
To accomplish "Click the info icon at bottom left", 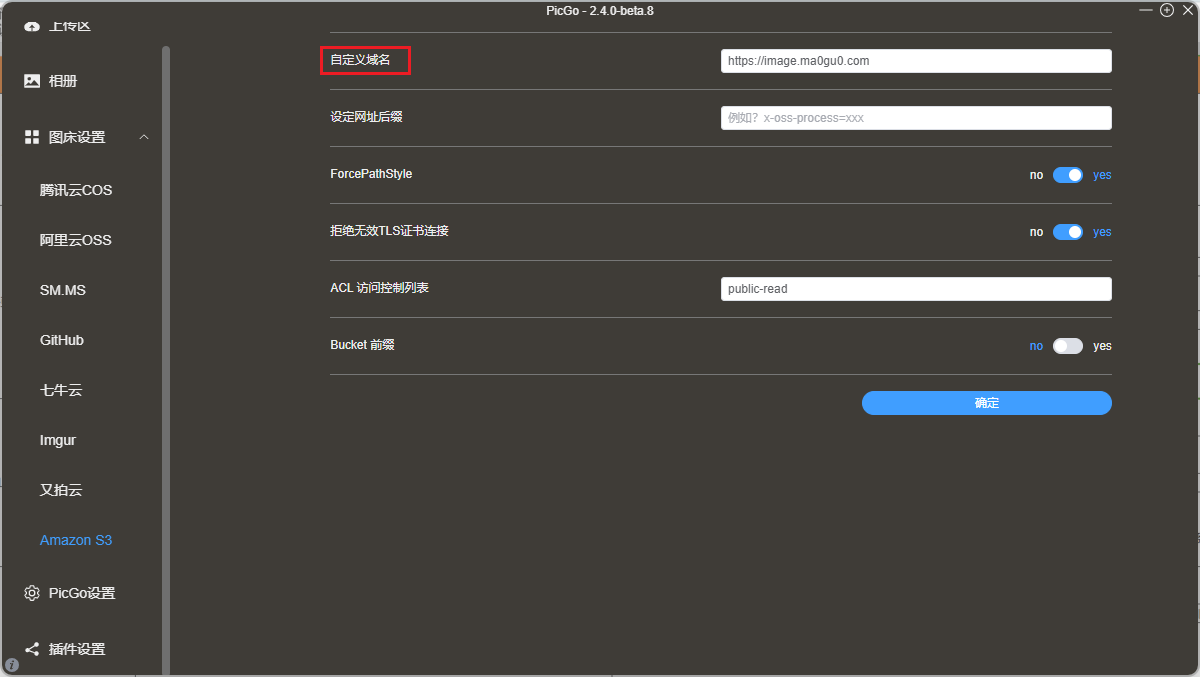I will [12, 665].
